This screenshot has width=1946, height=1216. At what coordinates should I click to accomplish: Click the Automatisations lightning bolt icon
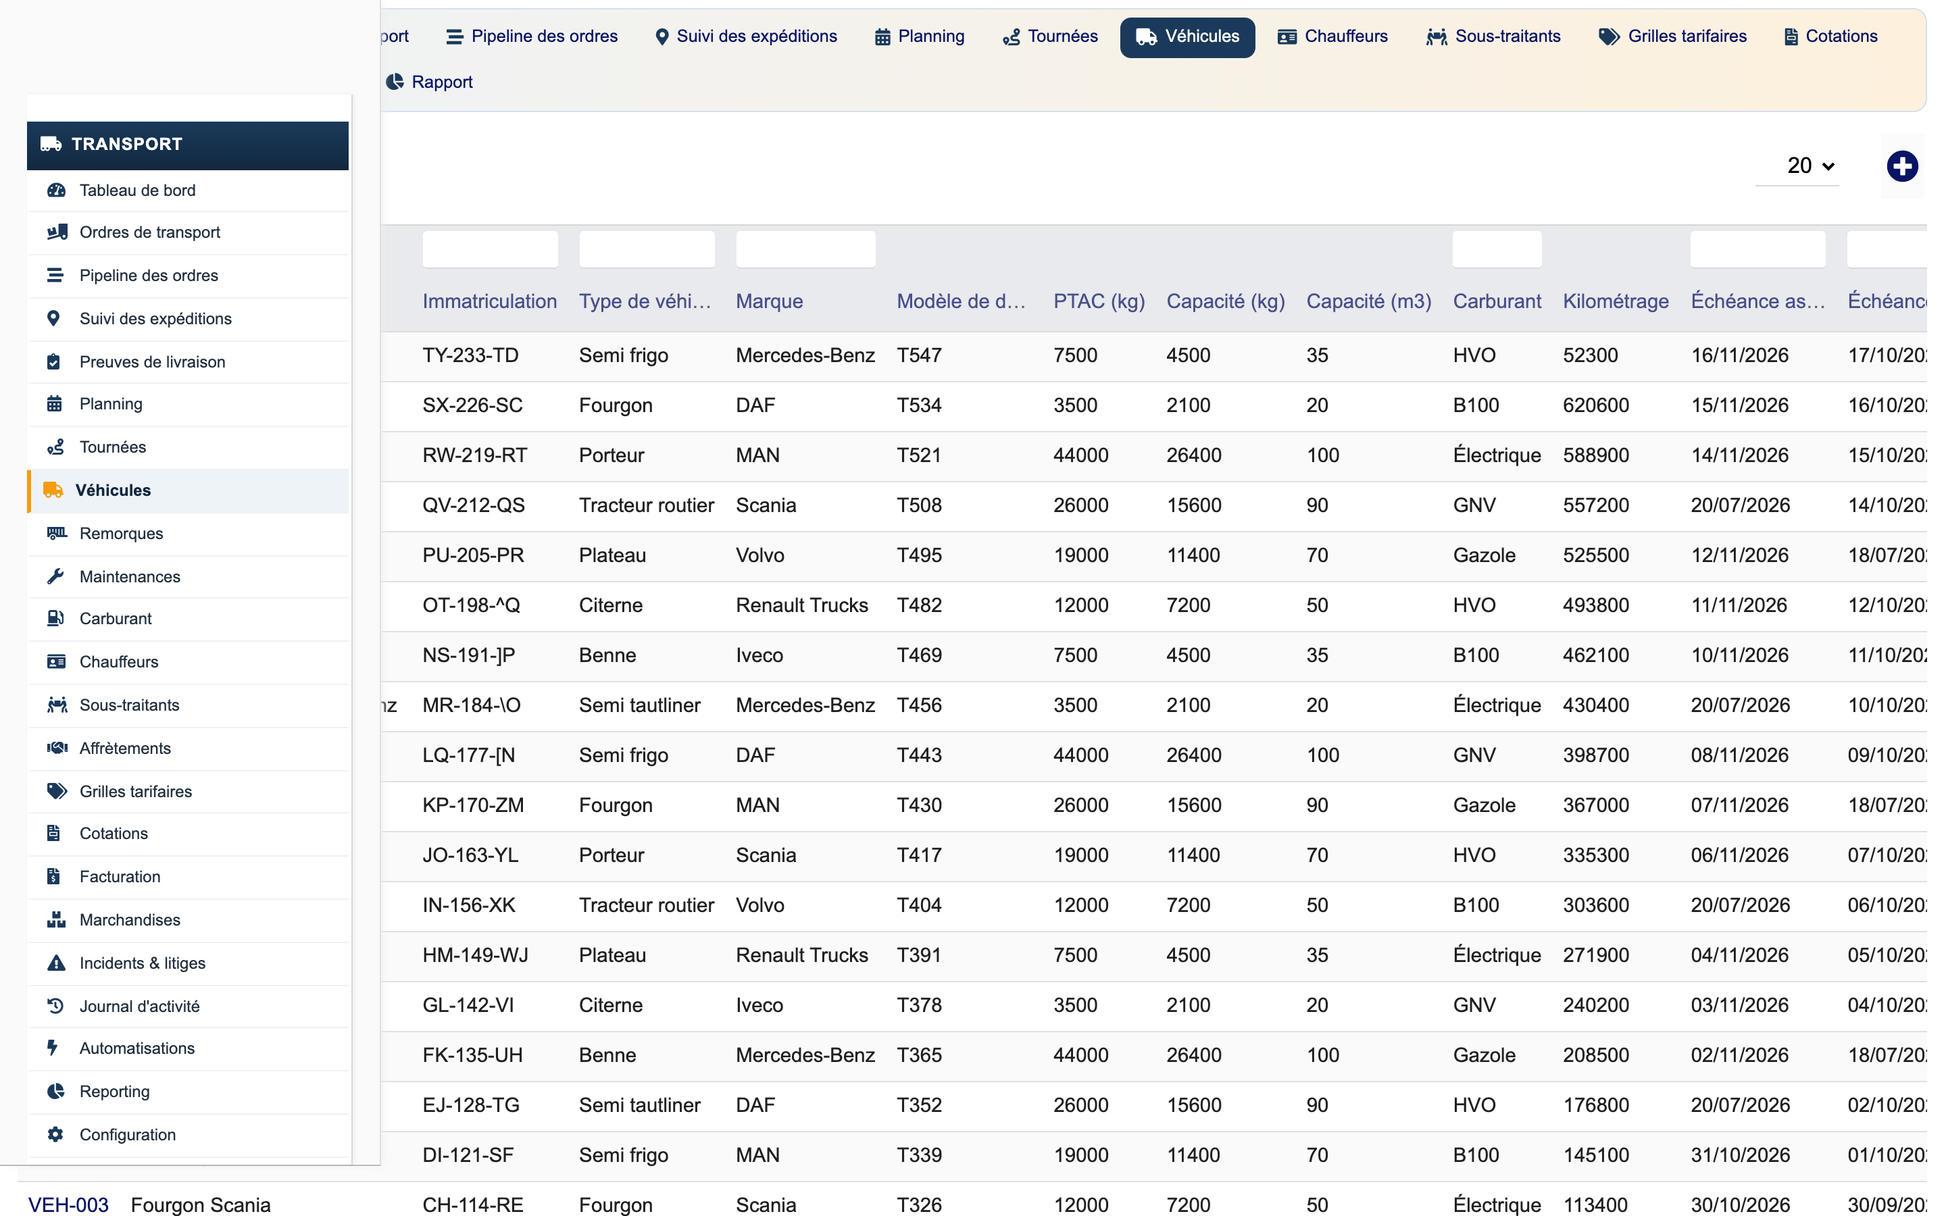click(53, 1048)
